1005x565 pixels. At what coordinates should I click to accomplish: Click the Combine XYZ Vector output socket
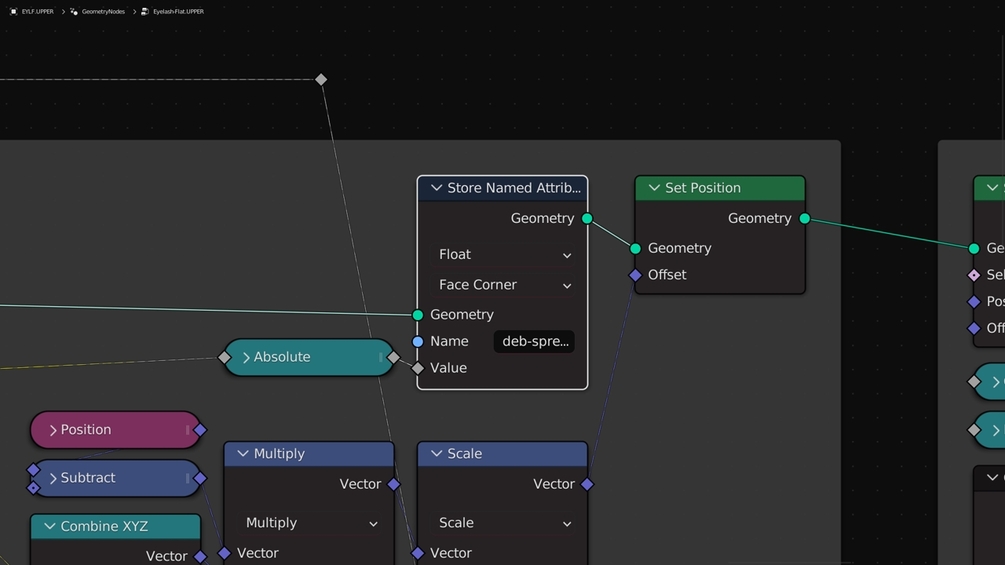pyautogui.click(x=200, y=557)
